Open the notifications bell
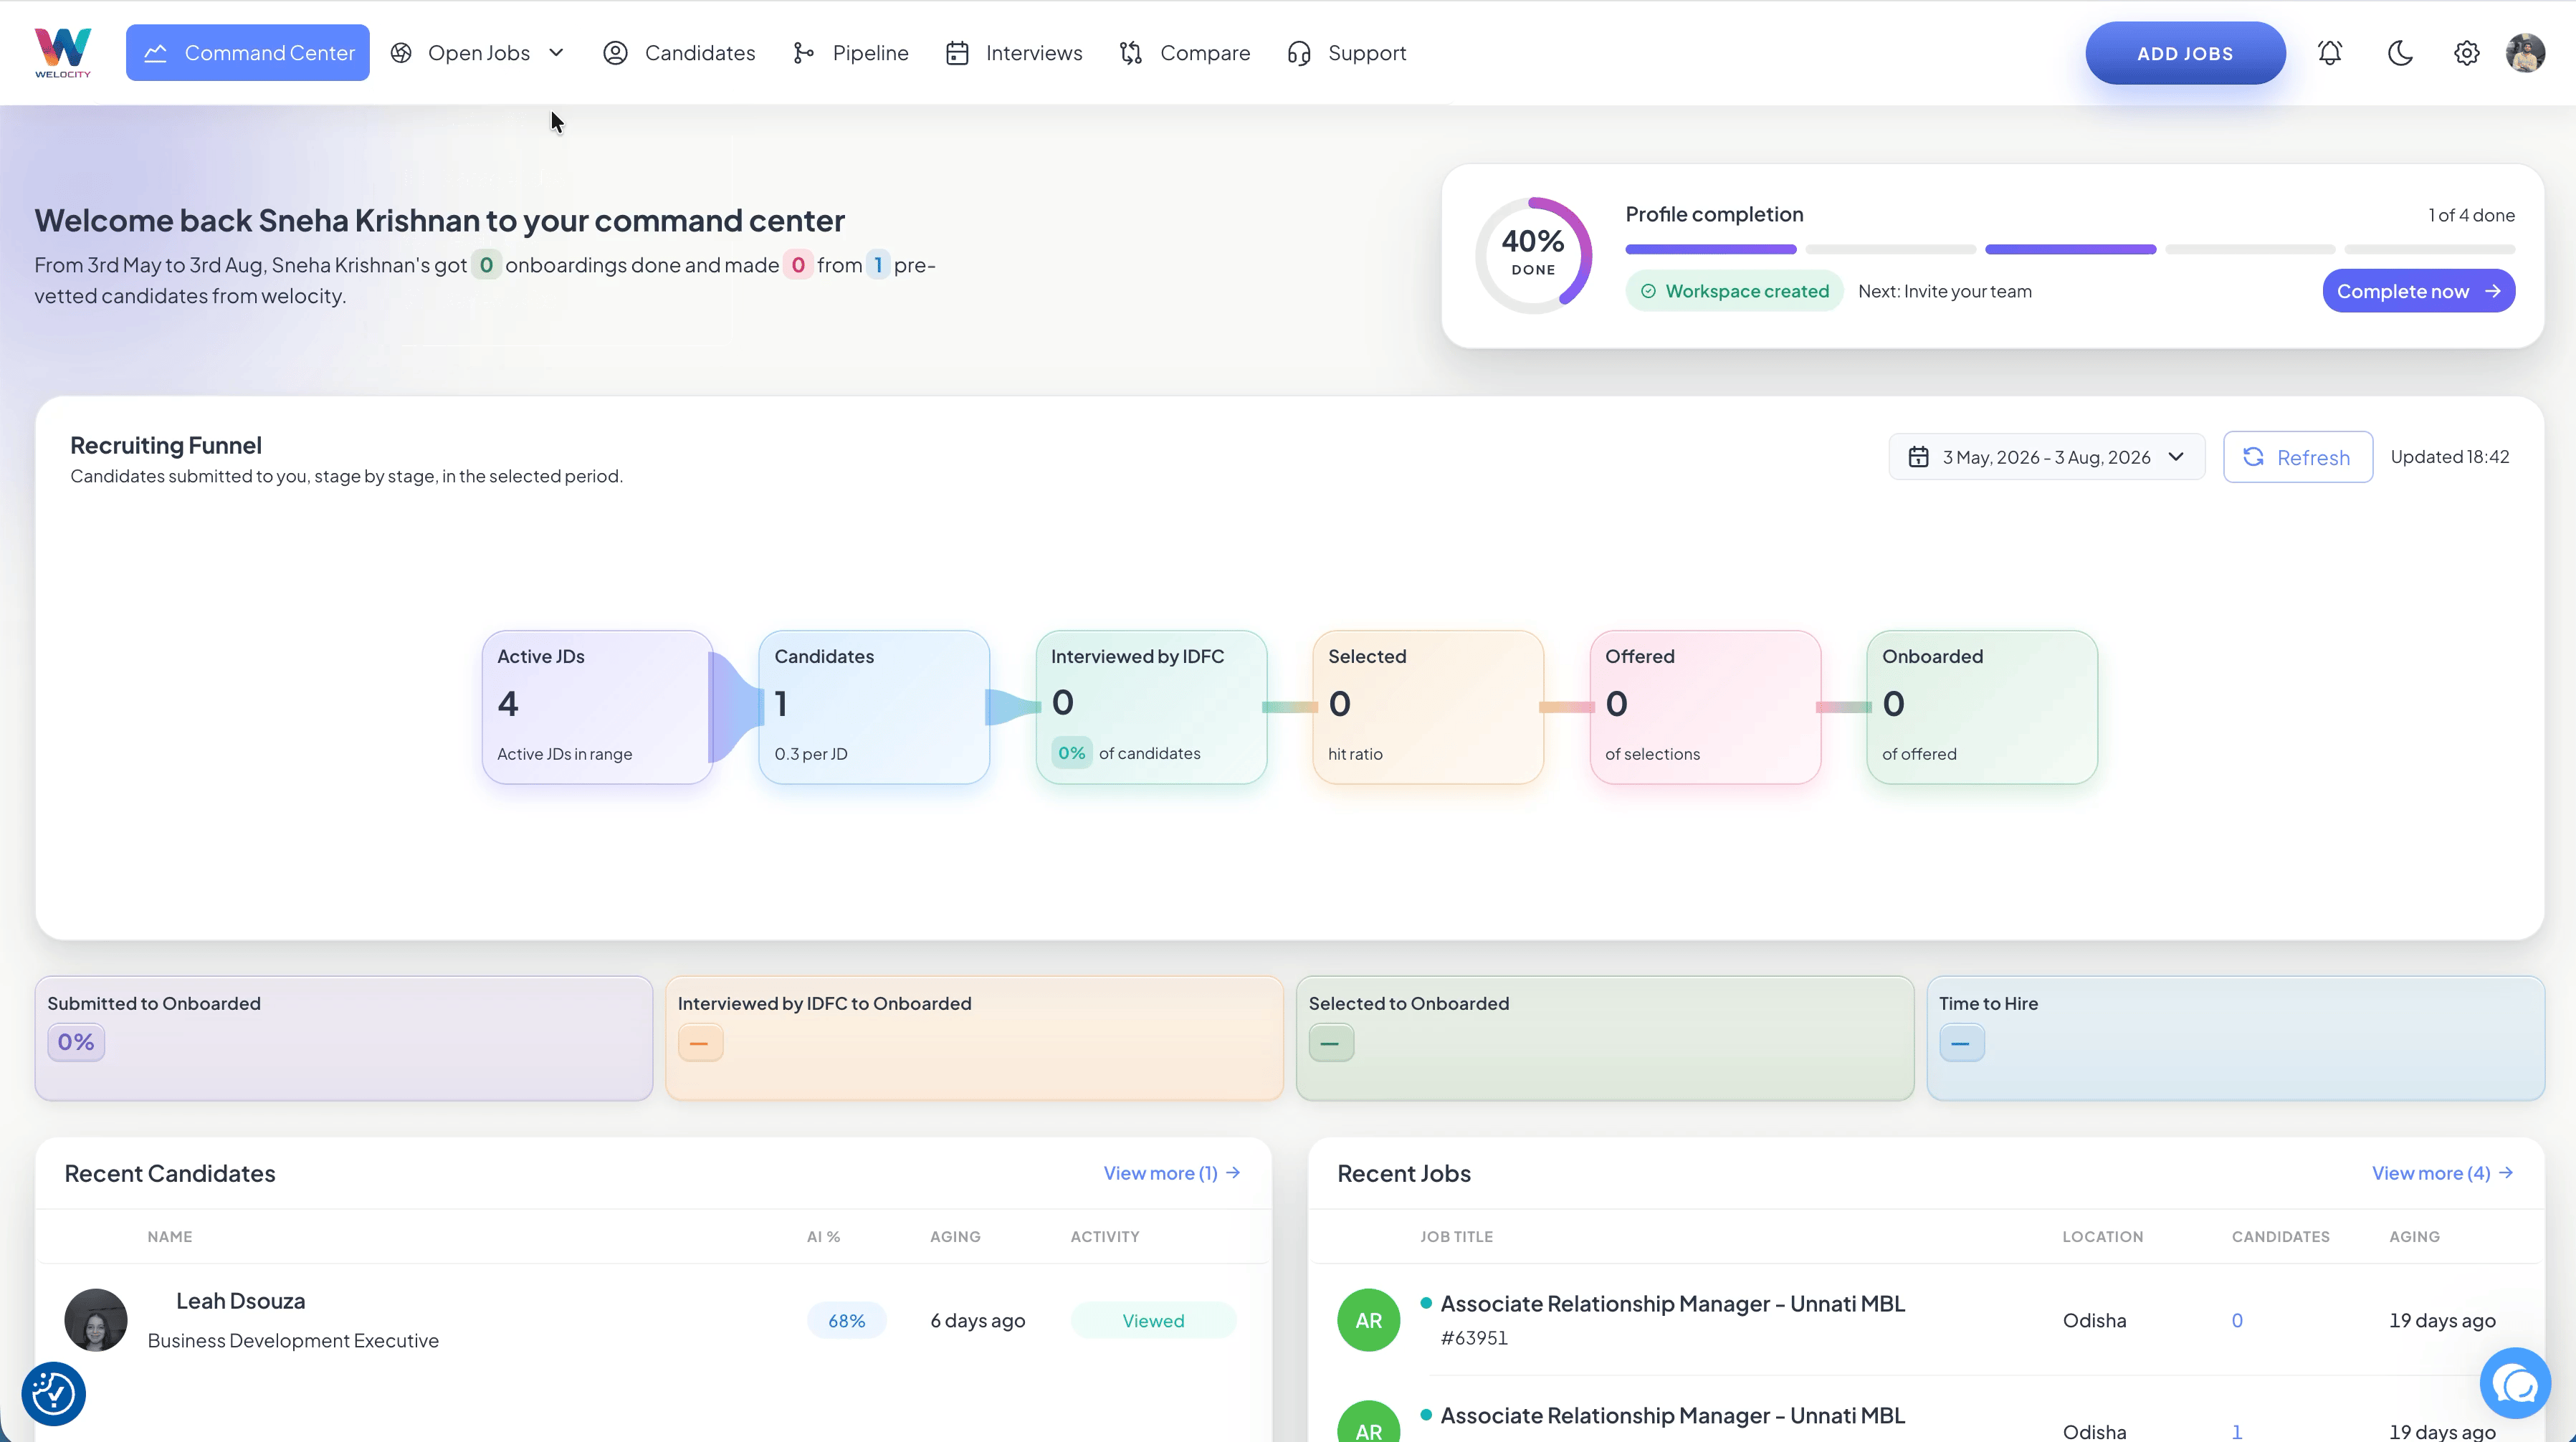 2330,53
